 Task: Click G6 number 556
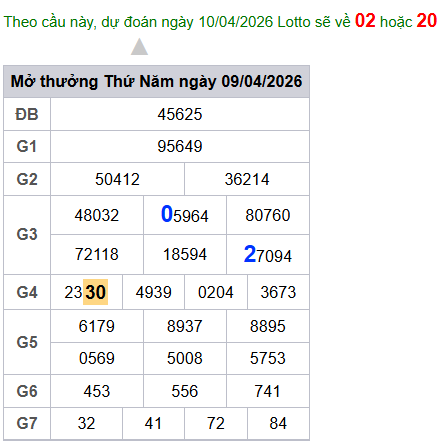coord(185,391)
